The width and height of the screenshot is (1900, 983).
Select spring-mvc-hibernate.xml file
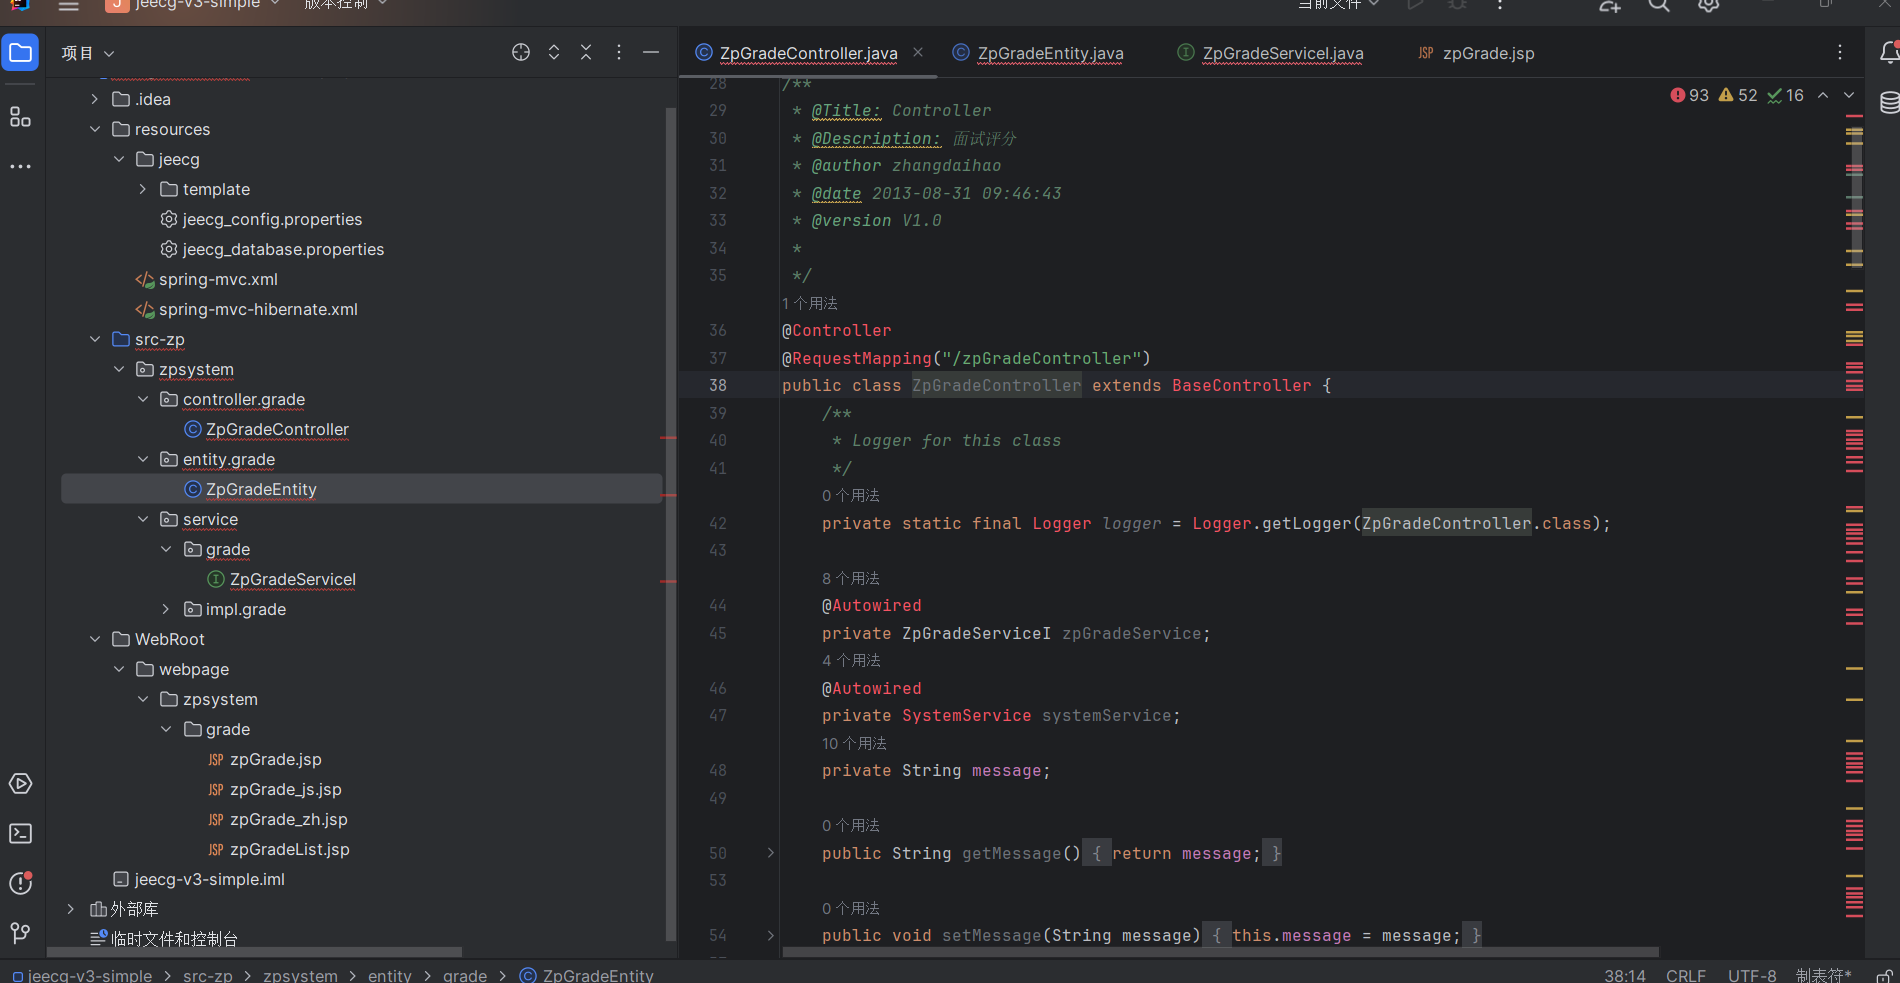click(258, 309)
